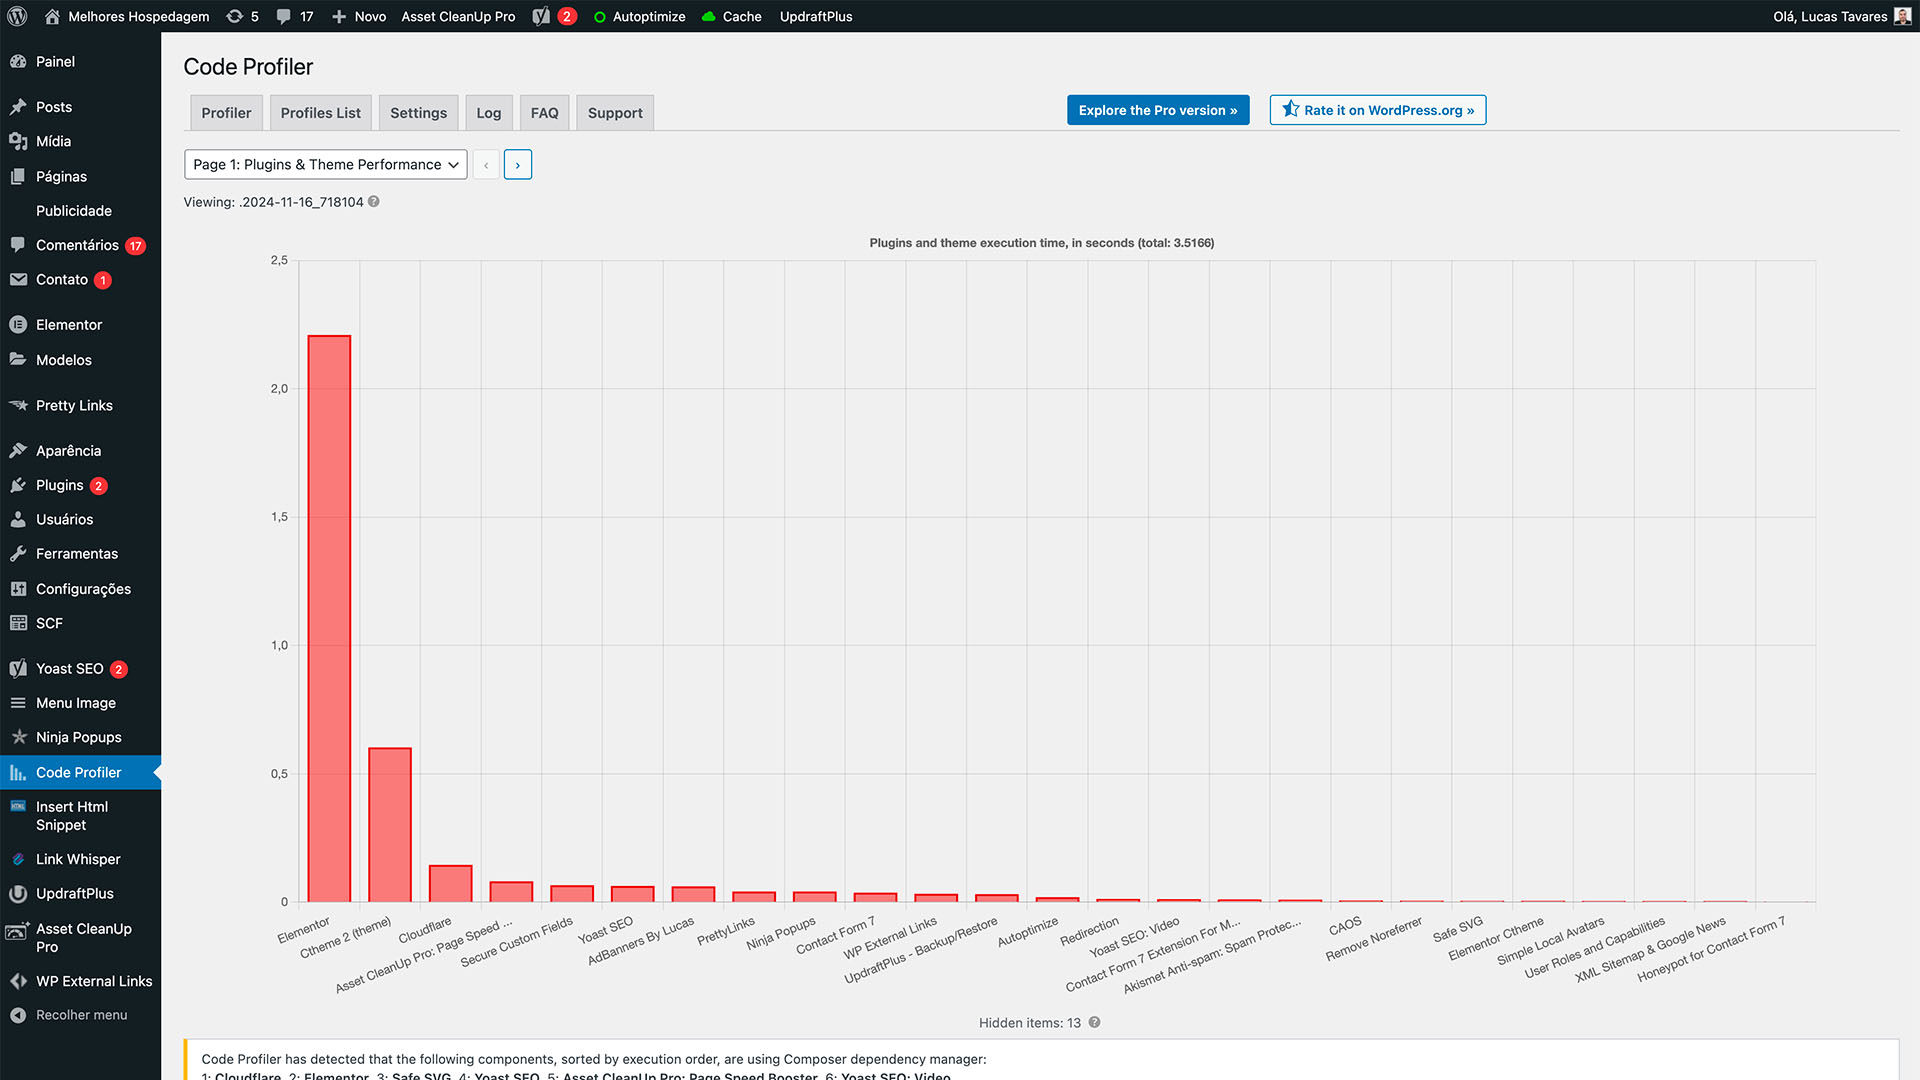The height and width of the screenshot is (1080, 1920).
Task: Click the Pretty Links star icon
Action: (x=18, y=405)
